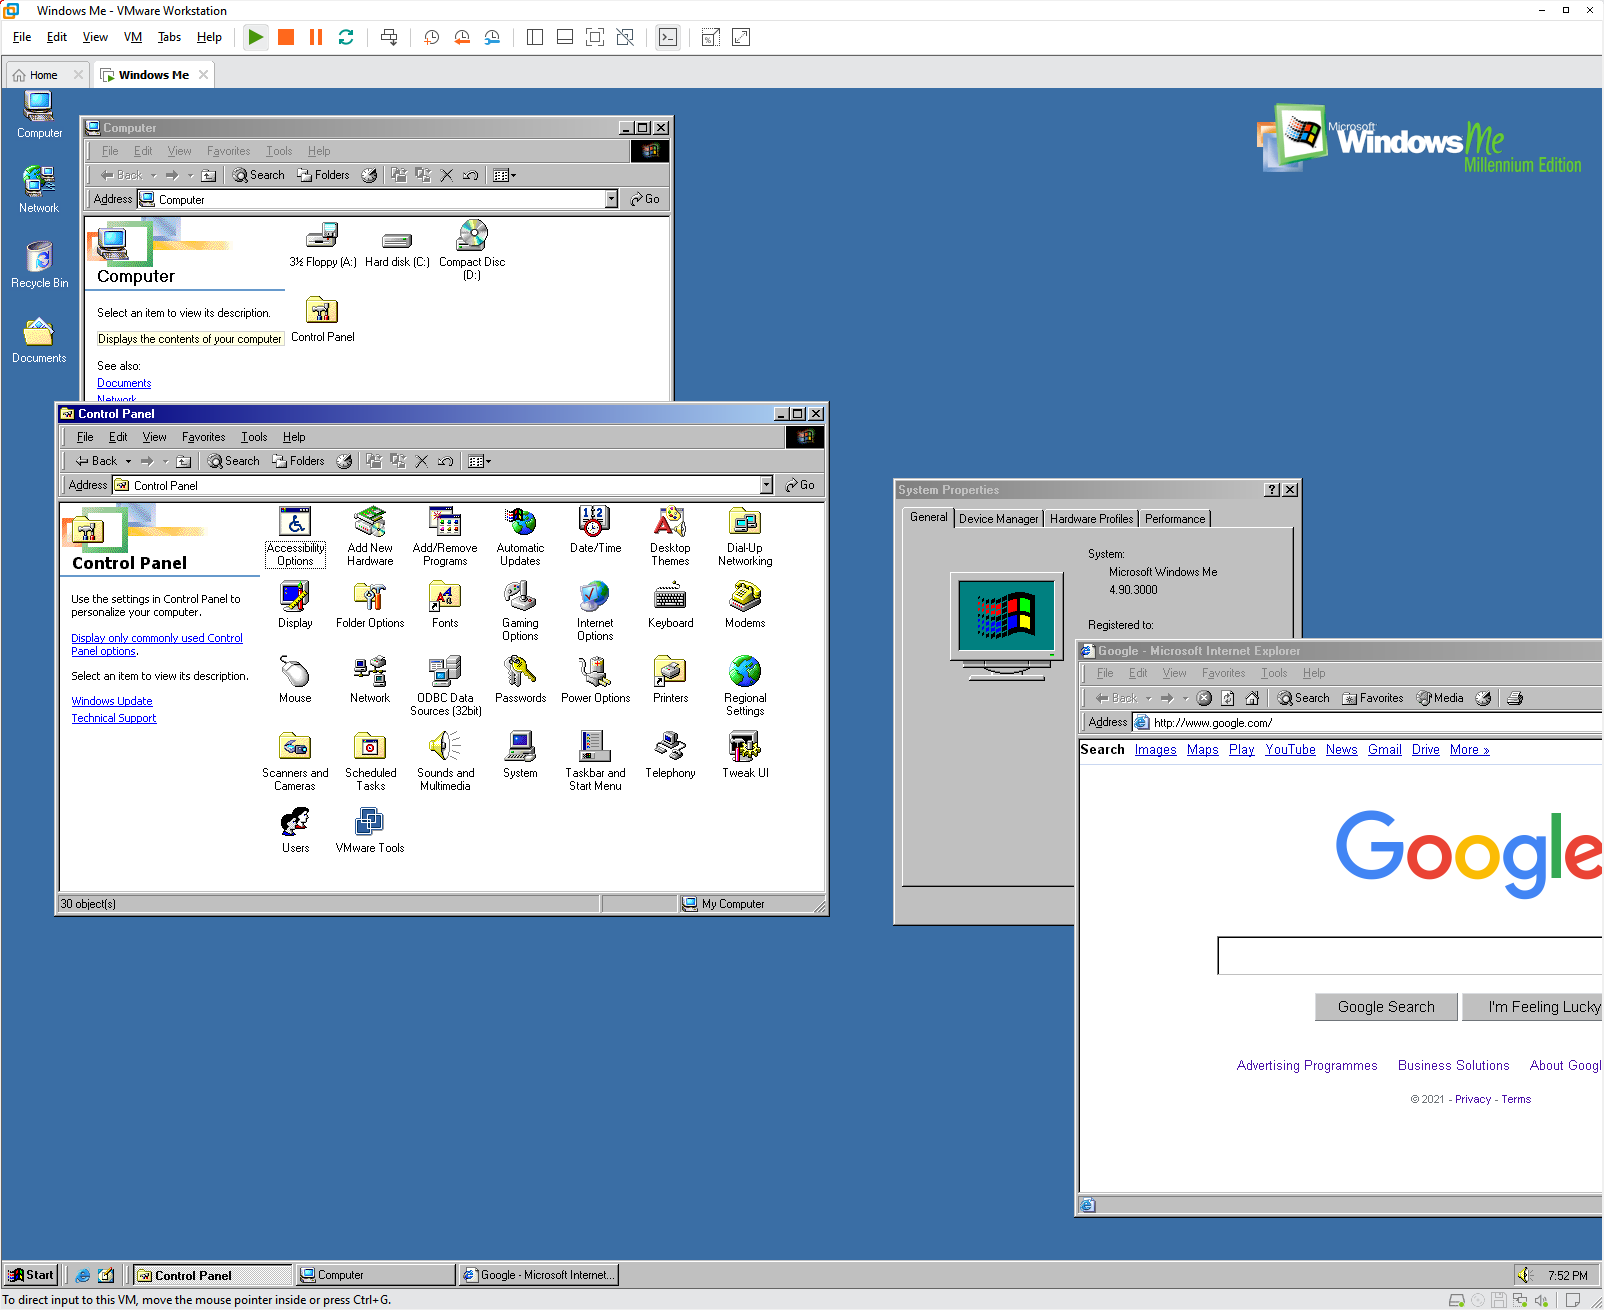This screenshot has height=1310, width=1604.
Task: Open Desktop Themes icon
Action: [670, 537]
